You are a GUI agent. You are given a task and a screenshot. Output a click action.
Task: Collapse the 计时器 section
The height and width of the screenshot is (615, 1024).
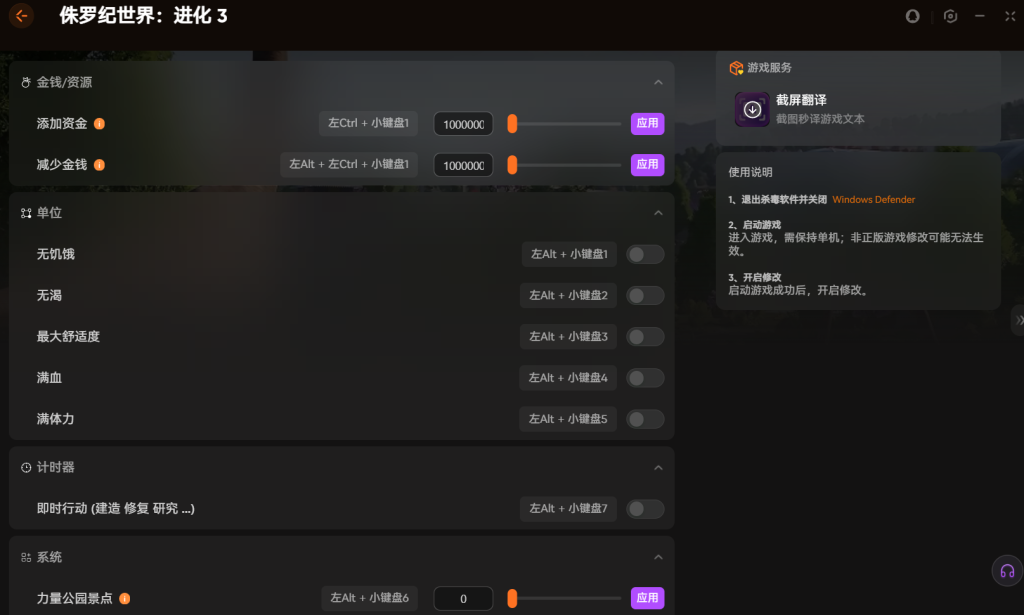(658, 468)
